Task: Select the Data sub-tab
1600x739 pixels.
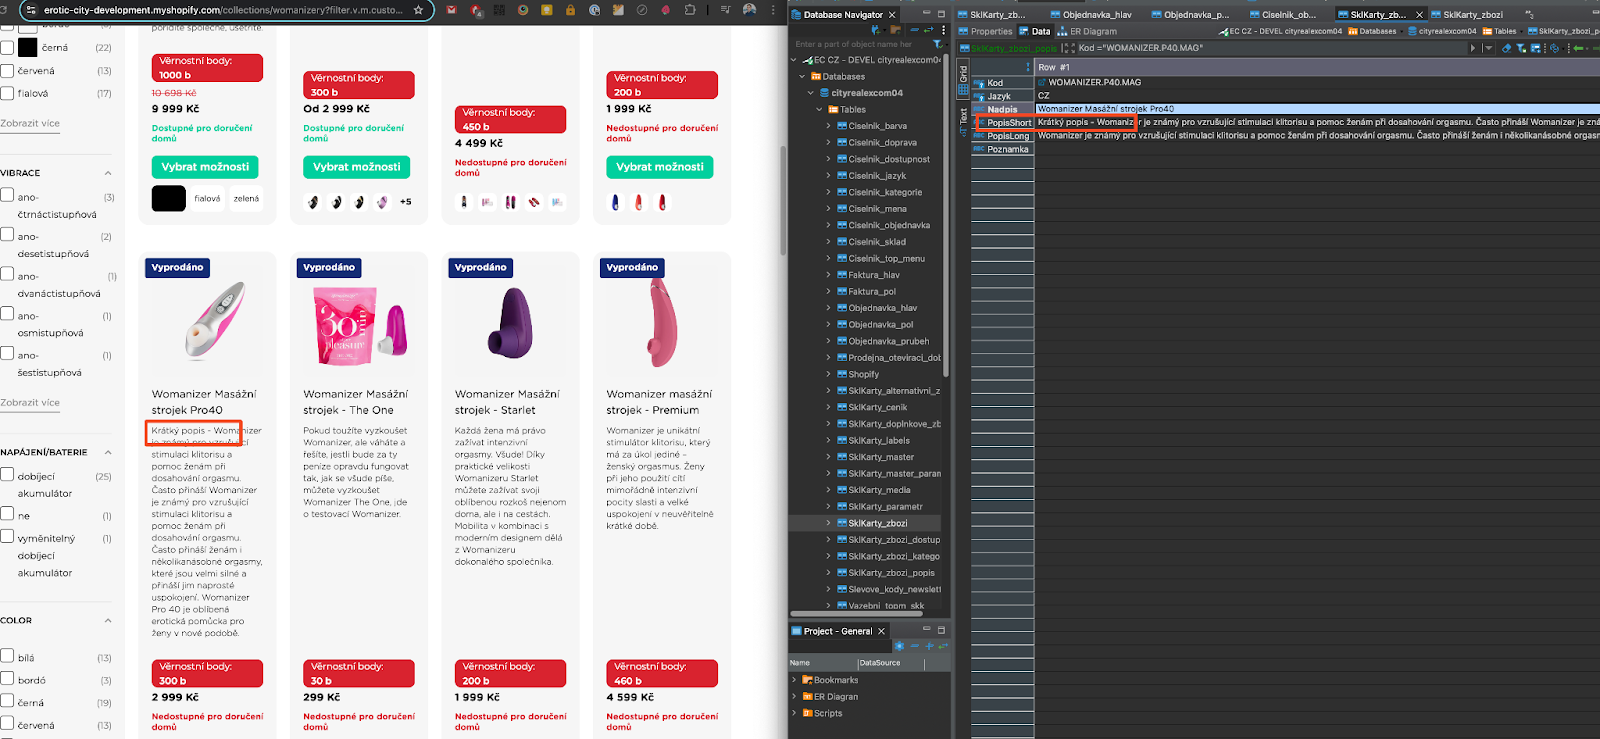Action: coord(1034,31)
